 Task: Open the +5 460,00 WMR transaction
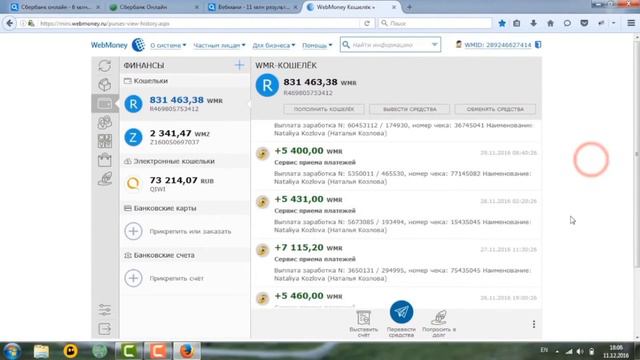(396, 298)
